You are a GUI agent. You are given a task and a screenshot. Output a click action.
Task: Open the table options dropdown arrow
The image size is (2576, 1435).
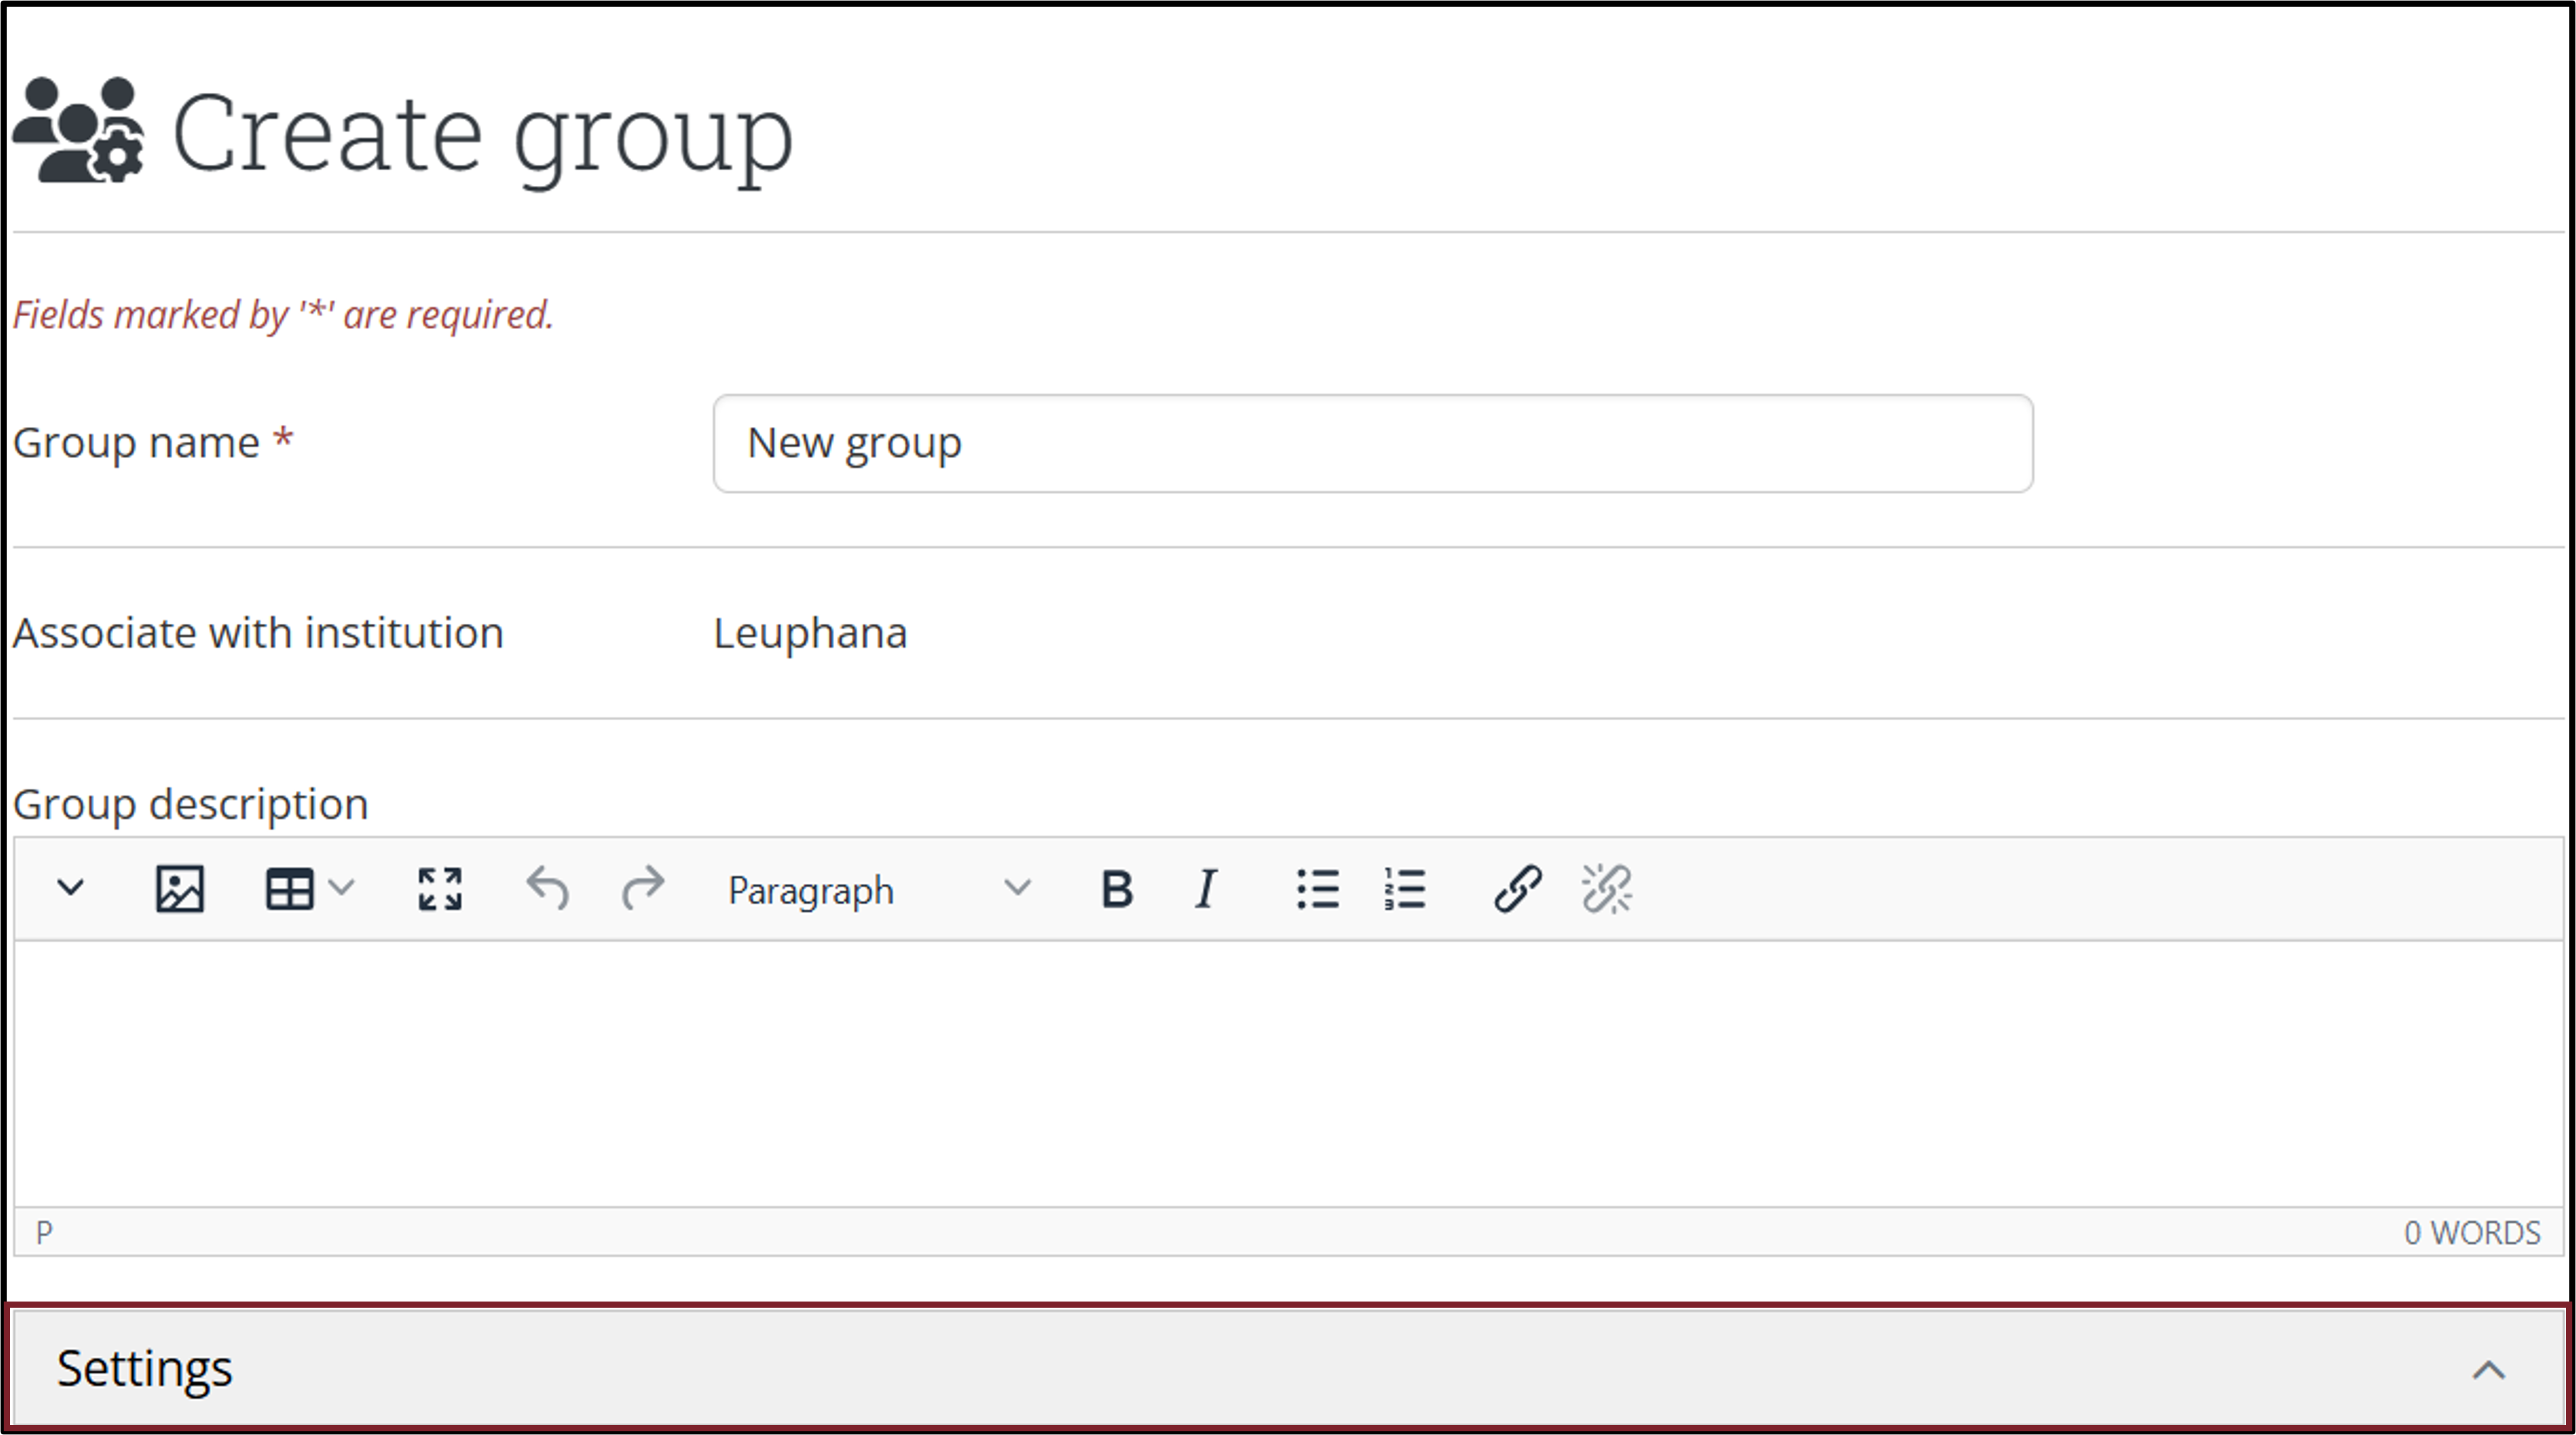point(341,888)
